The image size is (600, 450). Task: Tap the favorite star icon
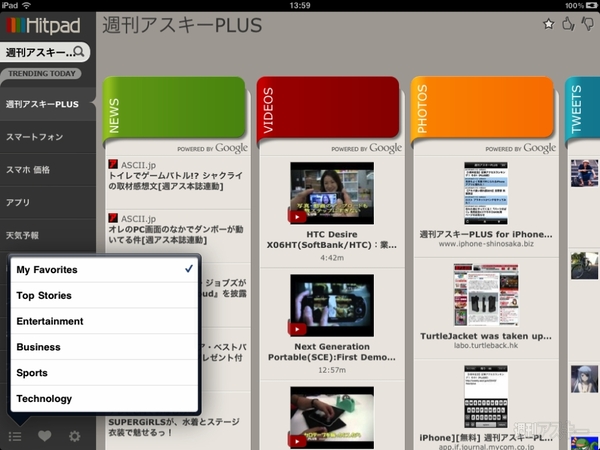tap(548, 24)
